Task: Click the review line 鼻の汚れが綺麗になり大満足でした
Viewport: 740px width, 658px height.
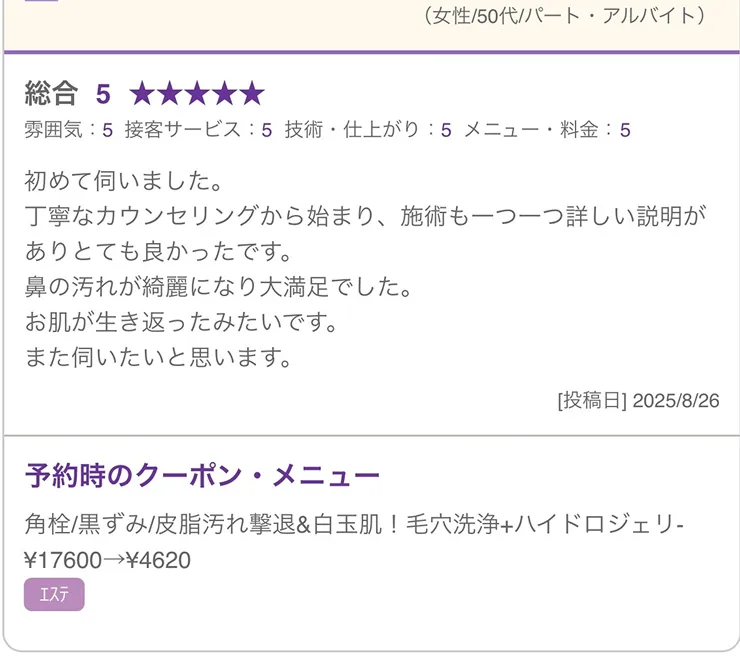Action: coord(218,288)
